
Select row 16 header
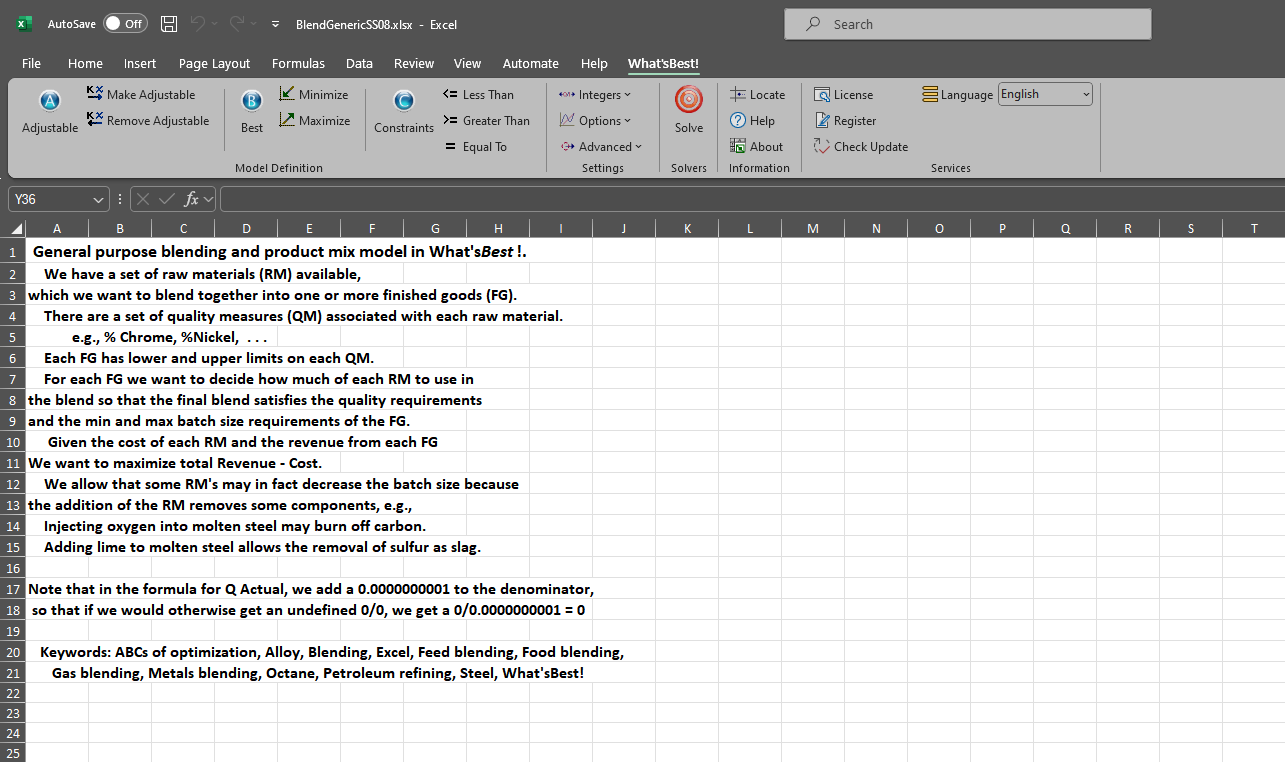13,567
